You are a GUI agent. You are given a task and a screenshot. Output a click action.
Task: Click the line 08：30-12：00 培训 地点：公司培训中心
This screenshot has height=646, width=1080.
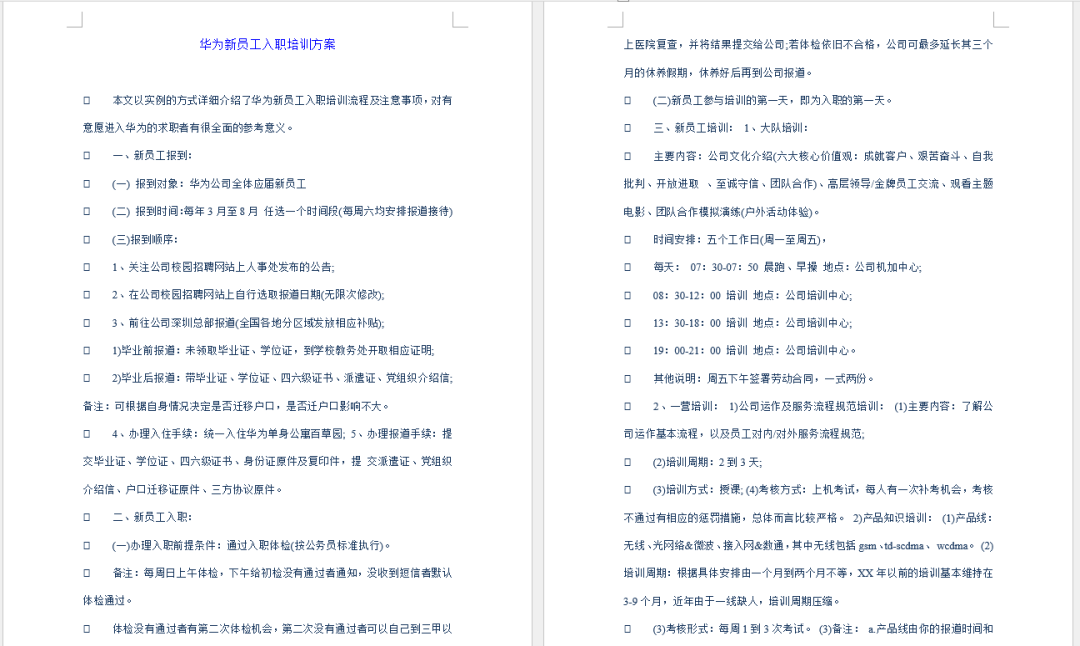(750, 296)
